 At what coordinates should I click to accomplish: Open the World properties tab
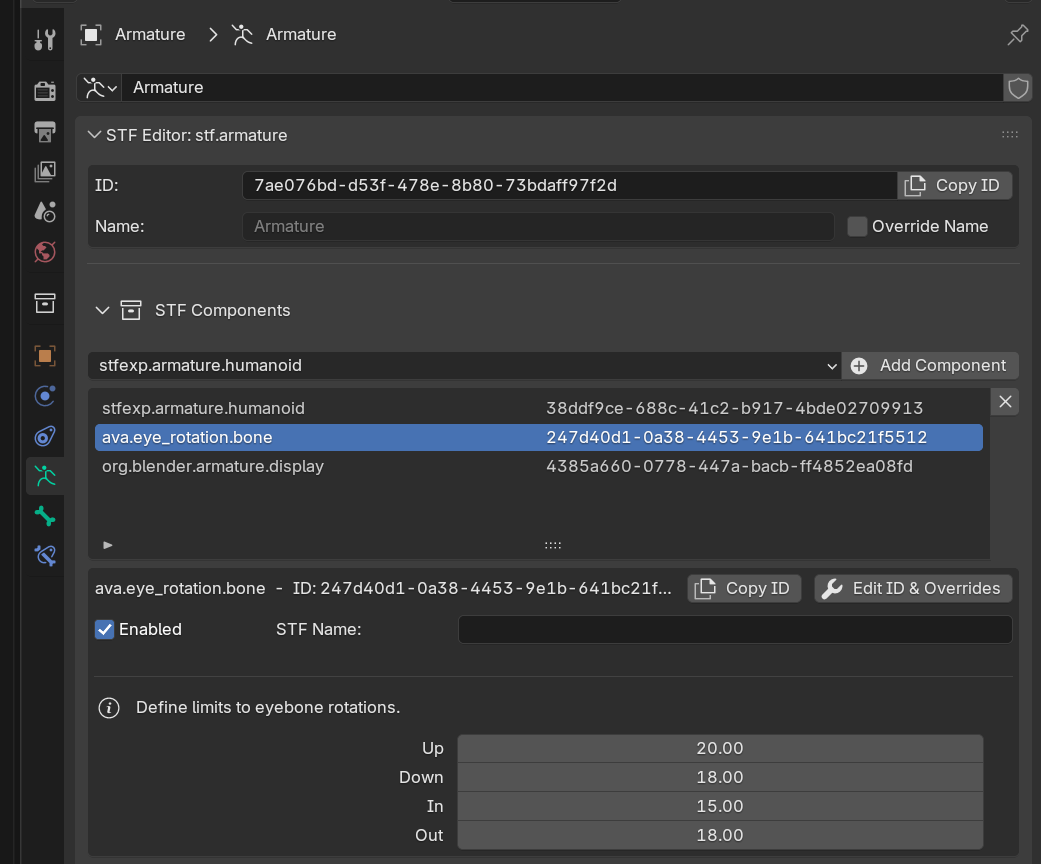[45, 251]
